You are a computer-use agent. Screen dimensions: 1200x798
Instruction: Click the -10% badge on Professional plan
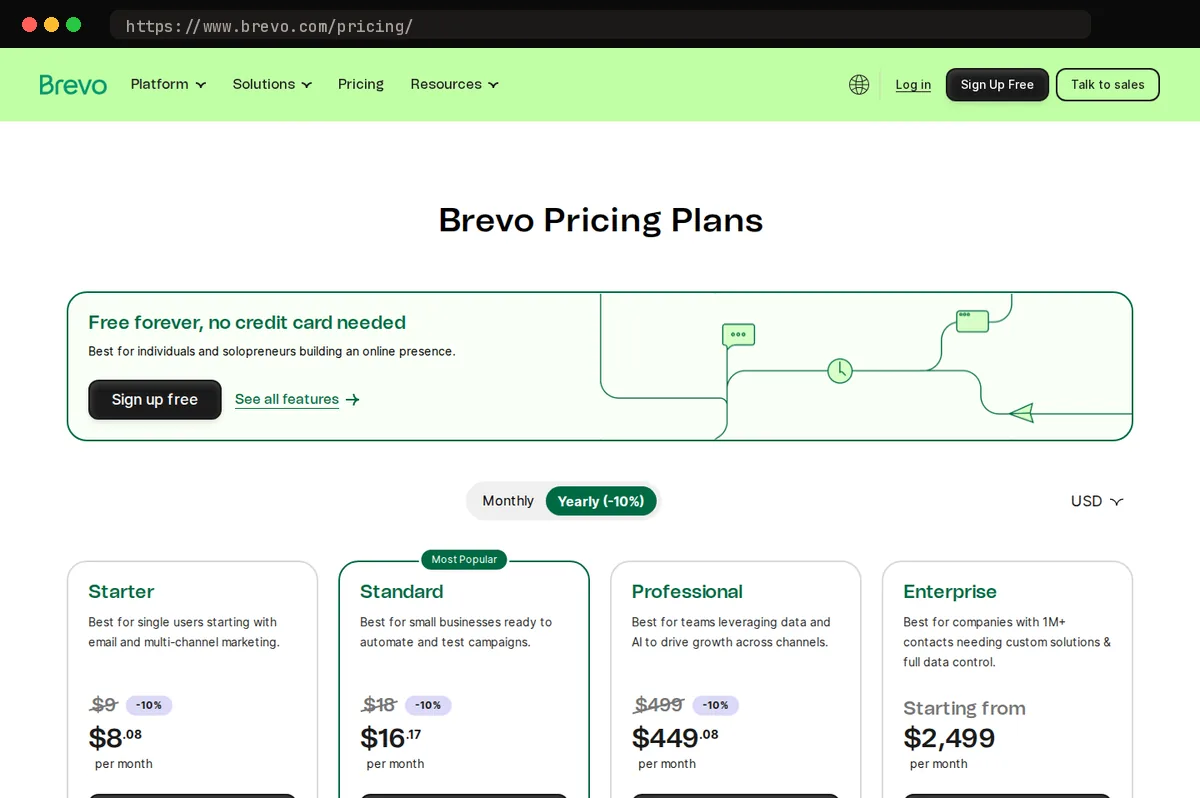pyautogui.click(x=715, y=705)
